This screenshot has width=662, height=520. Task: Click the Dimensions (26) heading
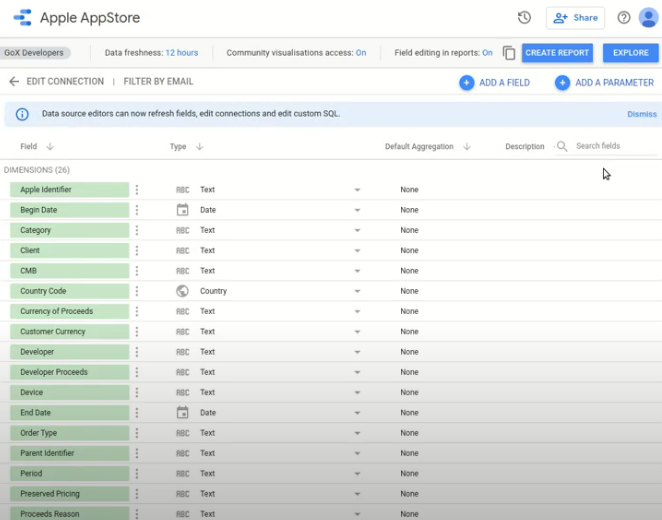pyautogui.click(x=37, y=170)
